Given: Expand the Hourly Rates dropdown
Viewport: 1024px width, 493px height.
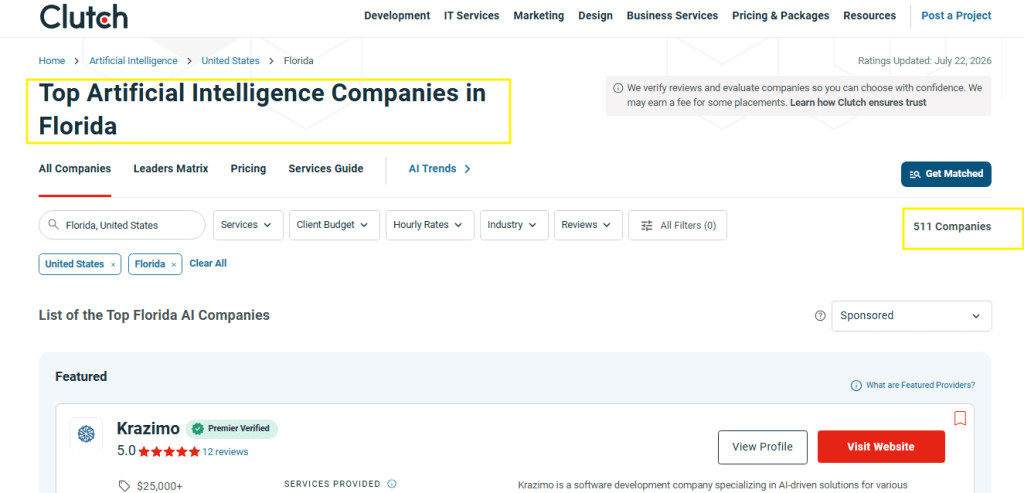Looking at the screenshot, I should [430, 225].
